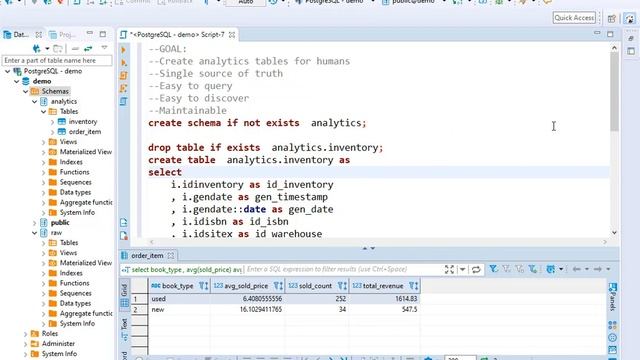The width and height of the screenshot is (640, 360).
Task: Click link with editor arrows icon
Action: pyautogui.click(x=88, y=49)
